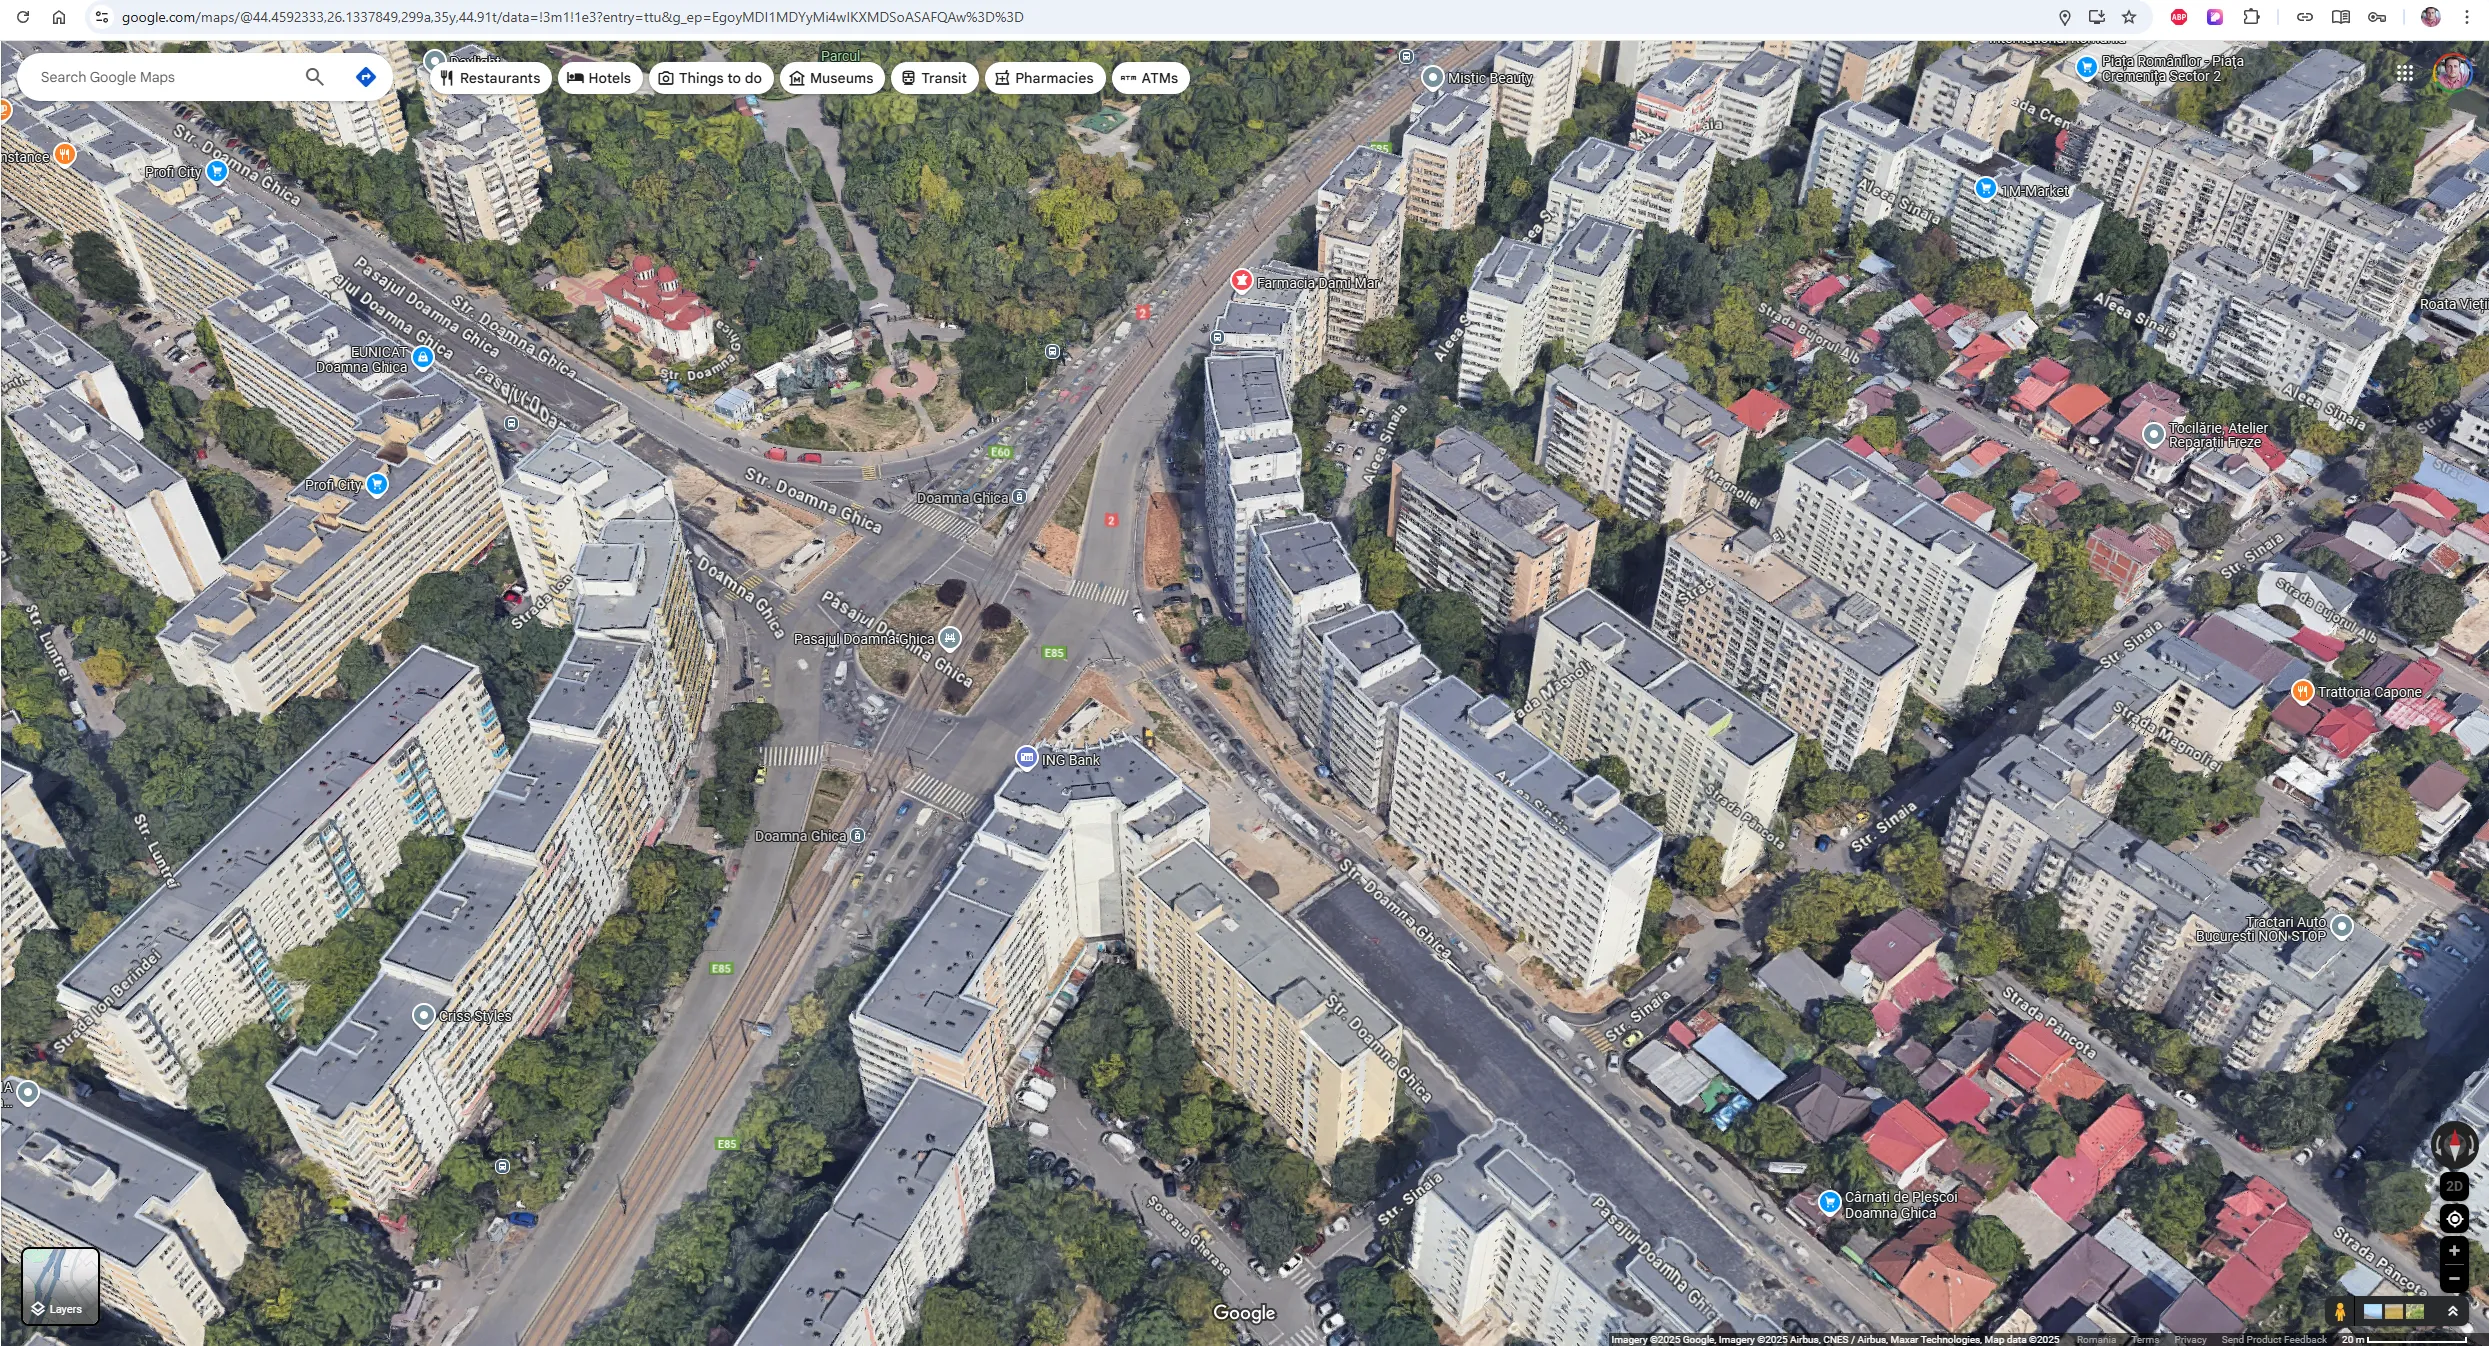
Task: Open the Chrome three-dot menu
Action: click(x=2467, y=17)
